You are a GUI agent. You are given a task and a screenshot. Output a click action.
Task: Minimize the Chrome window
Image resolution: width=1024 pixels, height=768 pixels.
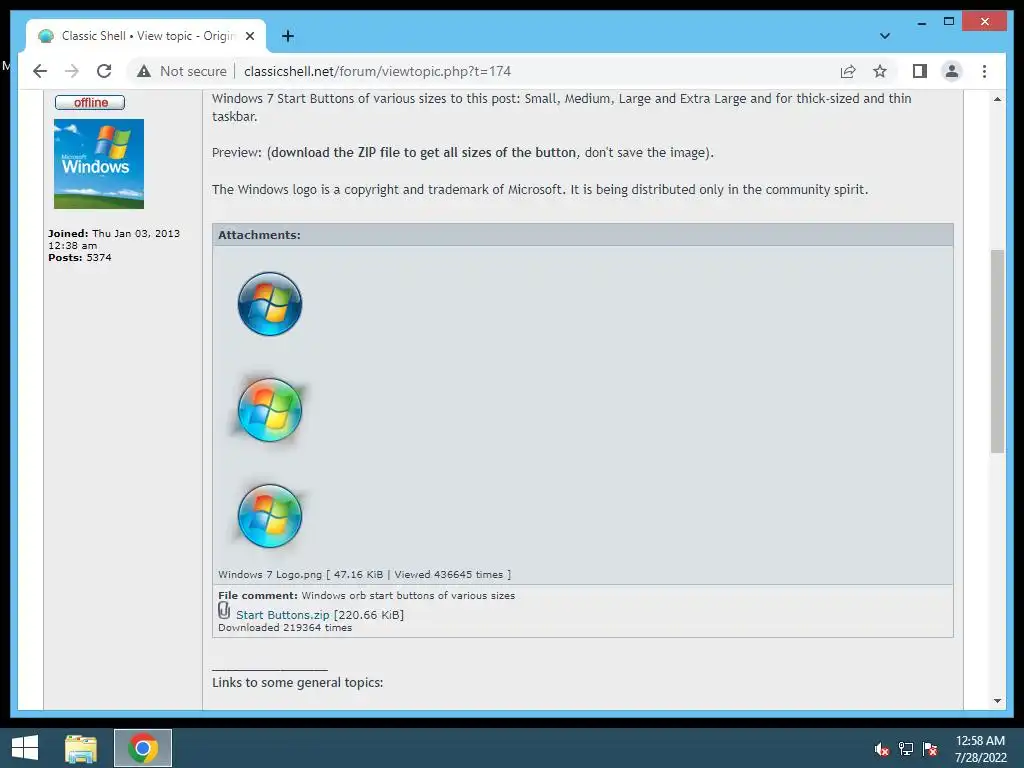pyautogui.click(x=921, y=22)
